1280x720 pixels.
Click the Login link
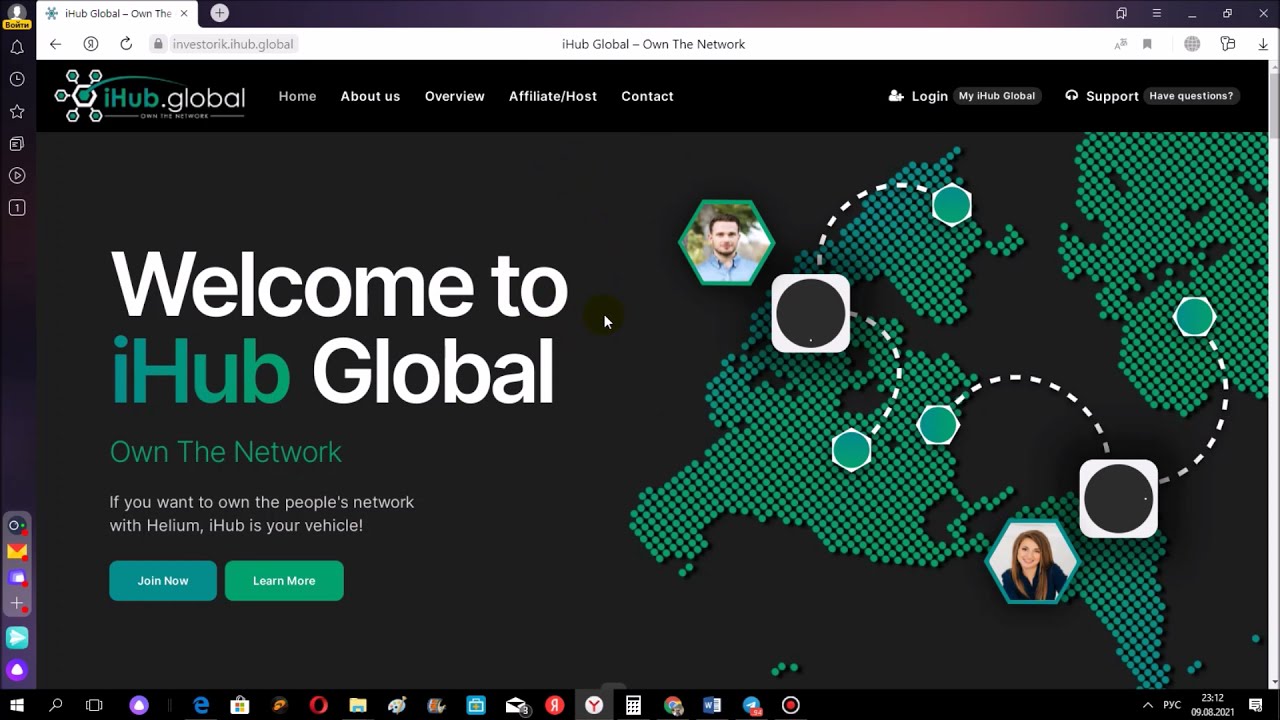tap(918, 96)
